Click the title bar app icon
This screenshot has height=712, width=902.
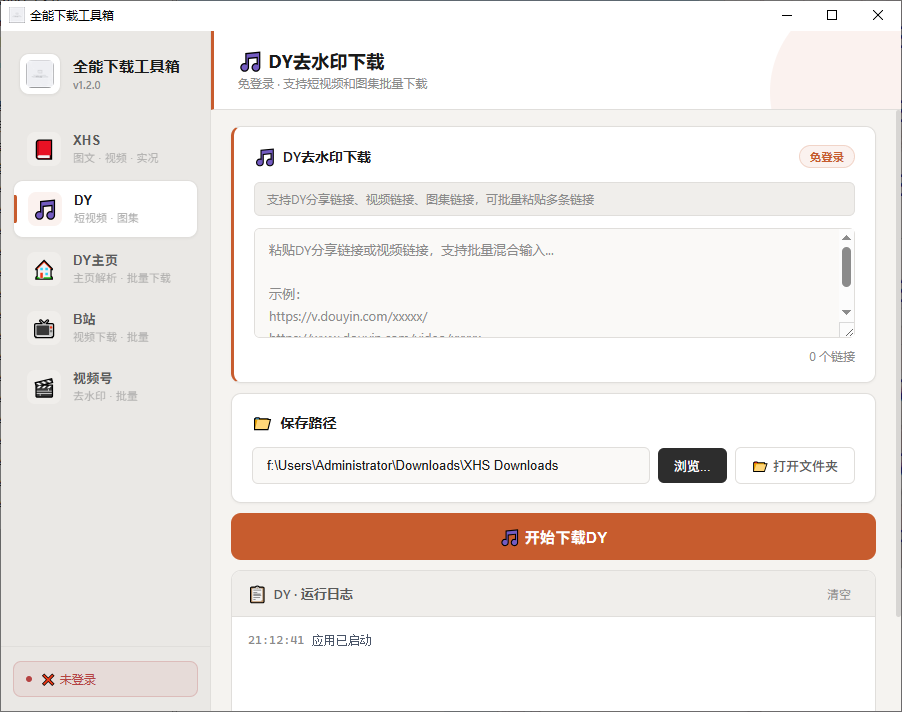[x=17, y=15]
